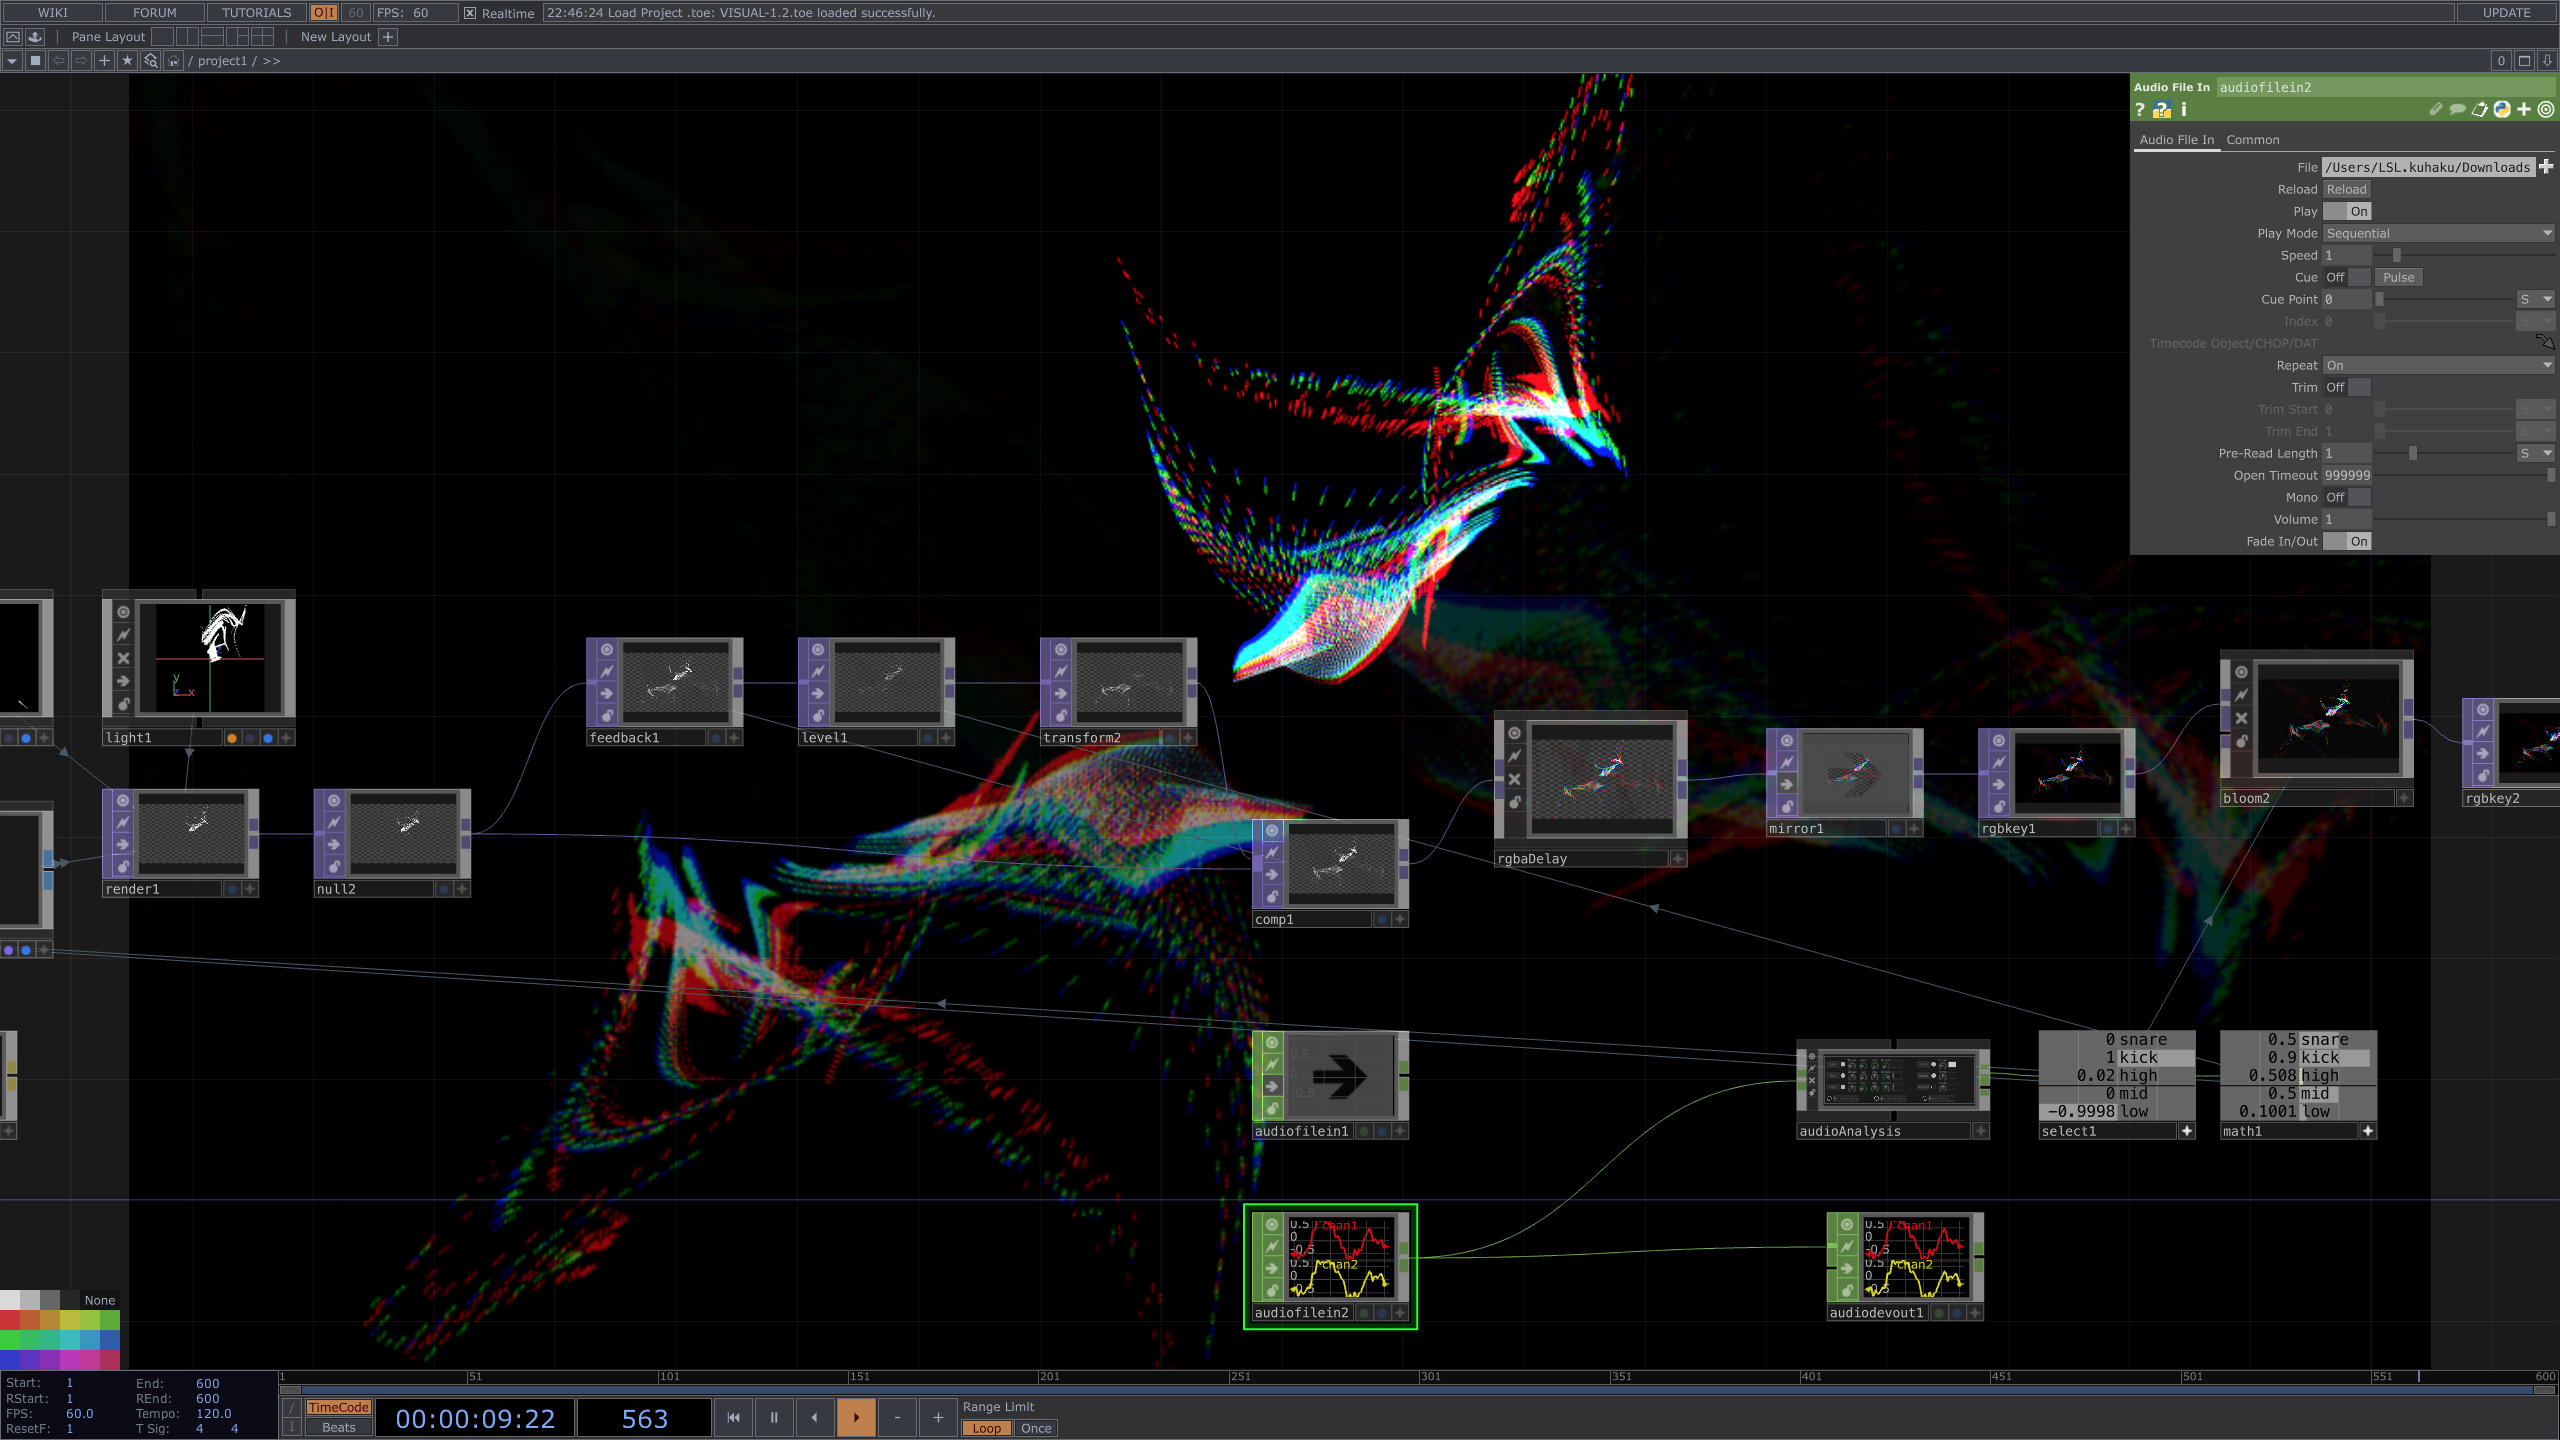Toggle Play On for audiofilein2

pyautogui.click(x=2357, y=211)
